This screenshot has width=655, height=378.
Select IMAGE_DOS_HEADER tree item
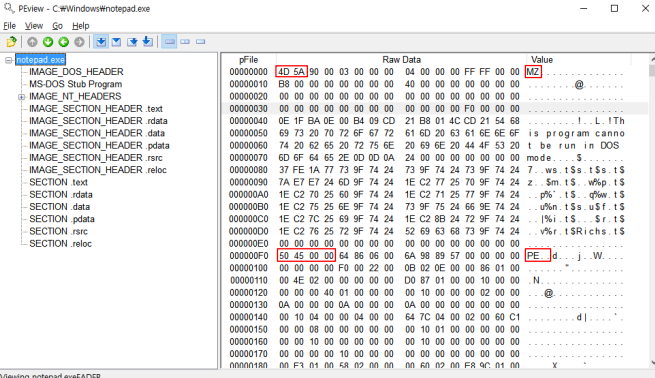click(76, 72)
